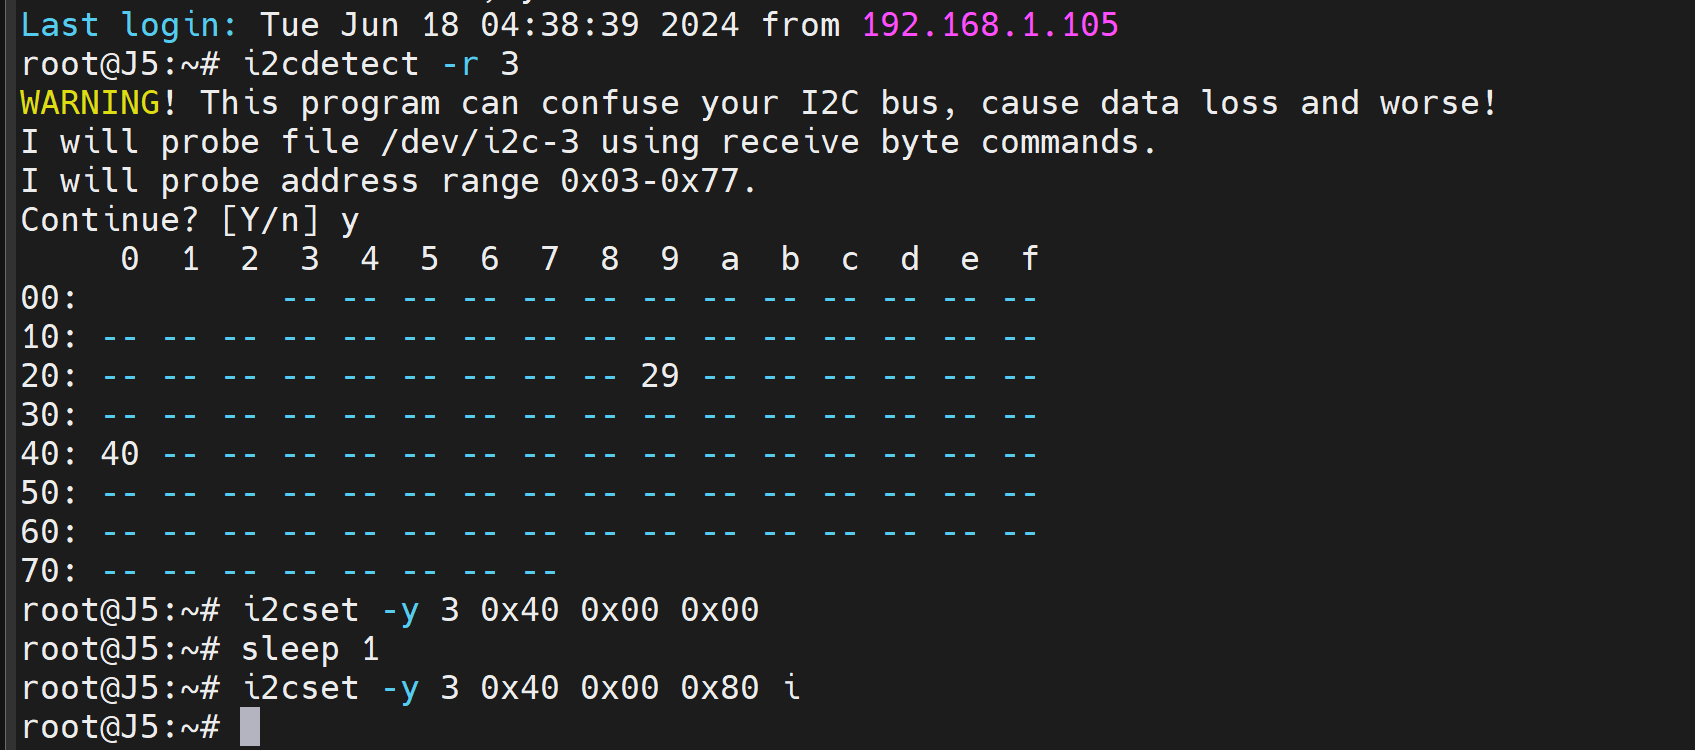The height and width of the screenshot is (750, 1695).
Task: Click the address range 0x03-0x77
Action: (649, 181)
